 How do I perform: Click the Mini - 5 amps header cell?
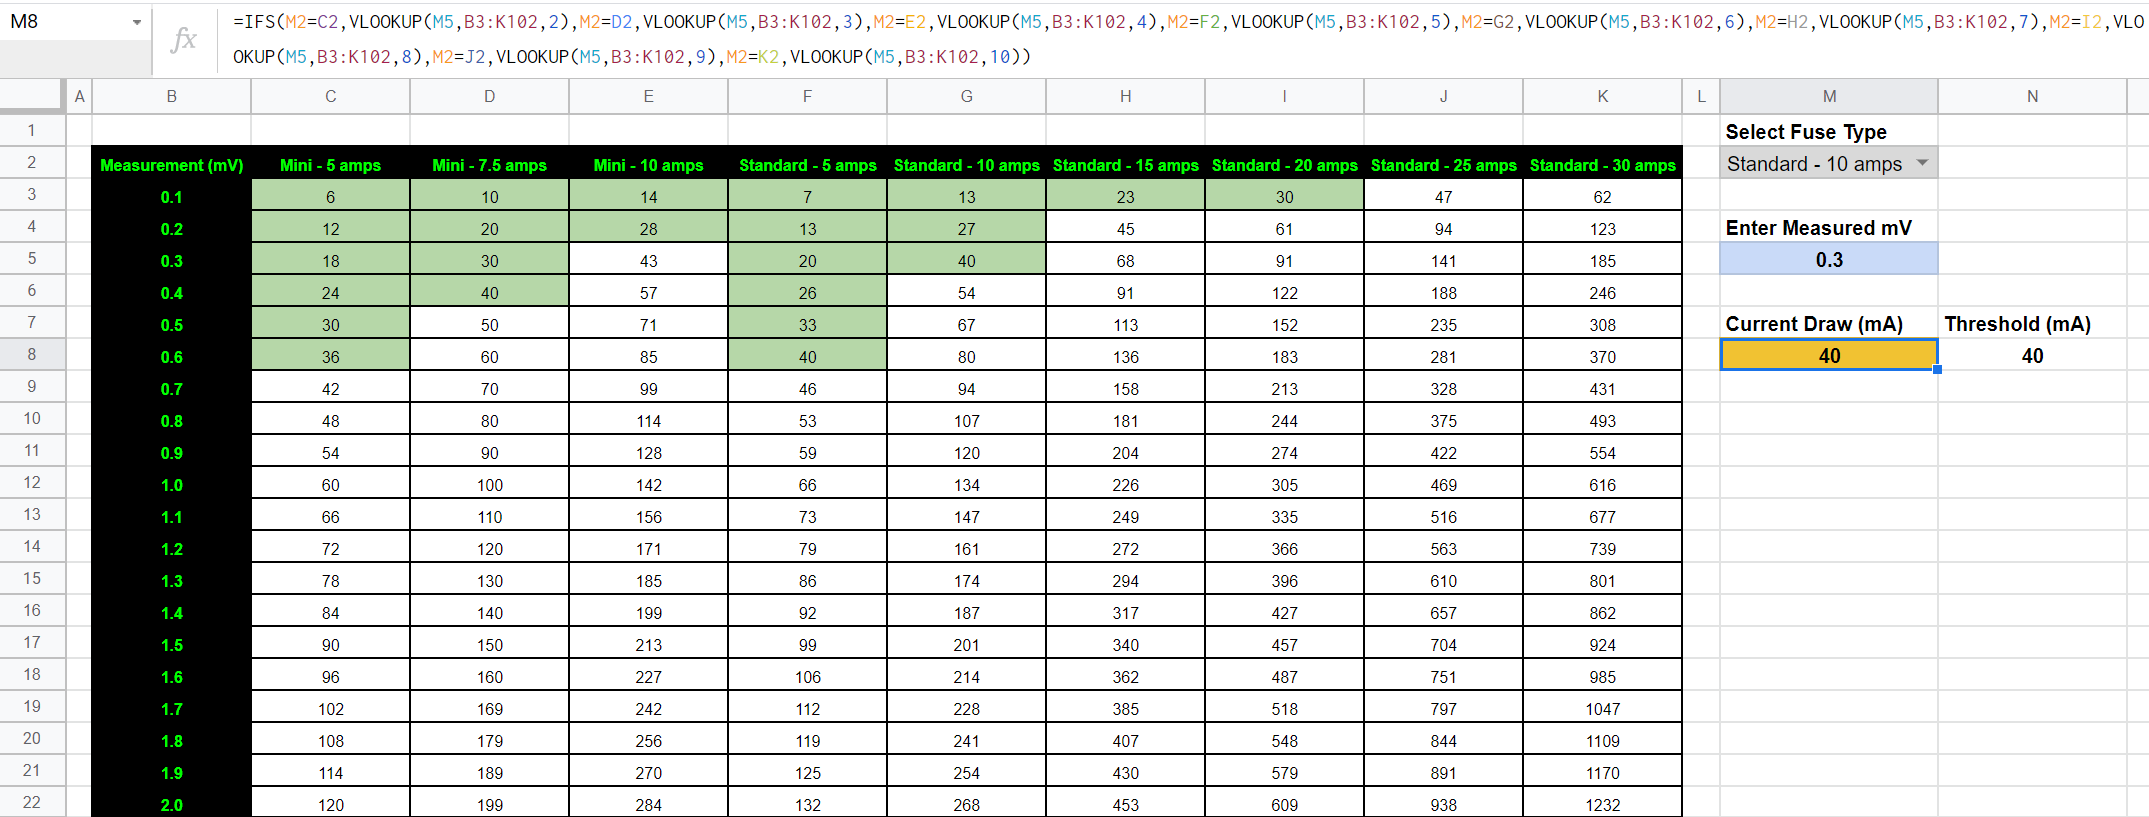click(x=330, y=165)
